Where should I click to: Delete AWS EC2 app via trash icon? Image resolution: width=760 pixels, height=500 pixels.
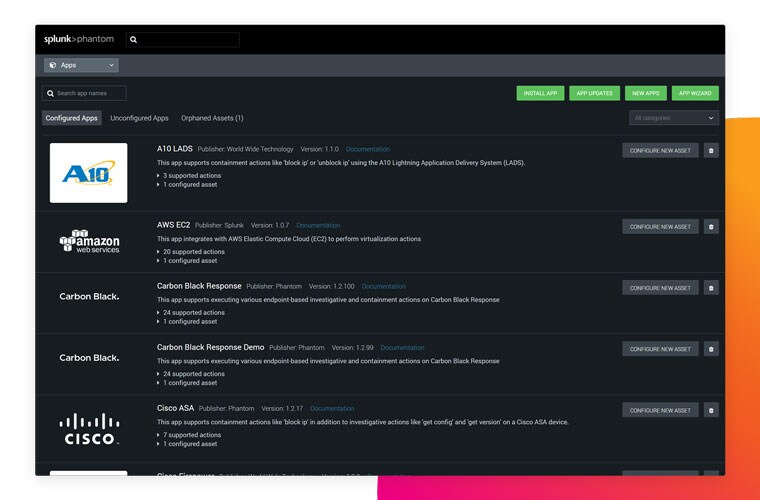tap(711, 226)
